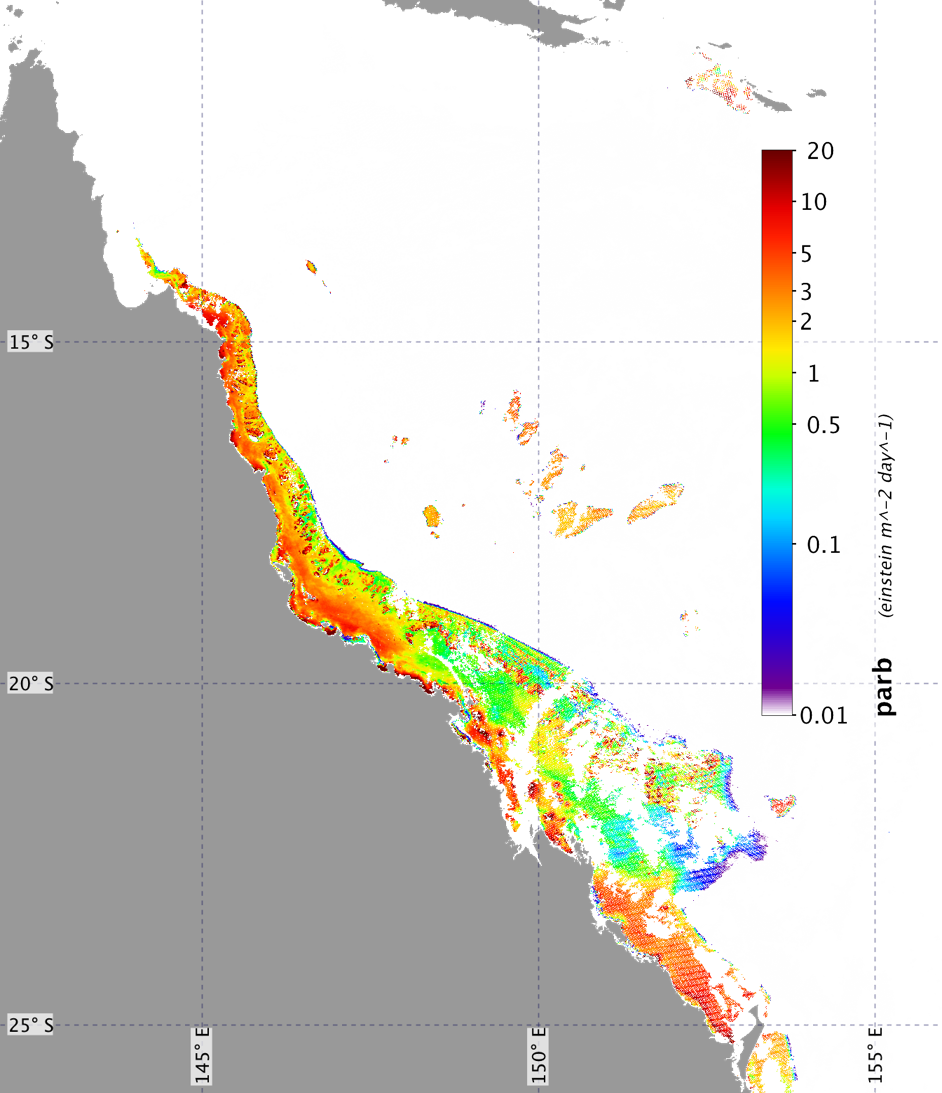Click the colorbar value 2

tap(806, 322)
